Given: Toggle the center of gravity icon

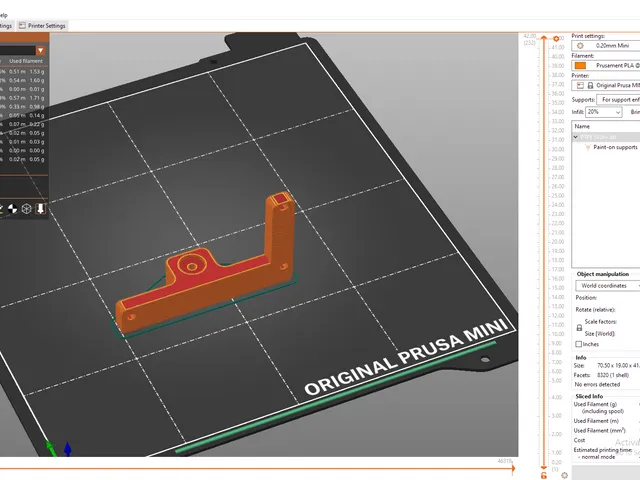Looking at the screenshot, I should [13, 209].
